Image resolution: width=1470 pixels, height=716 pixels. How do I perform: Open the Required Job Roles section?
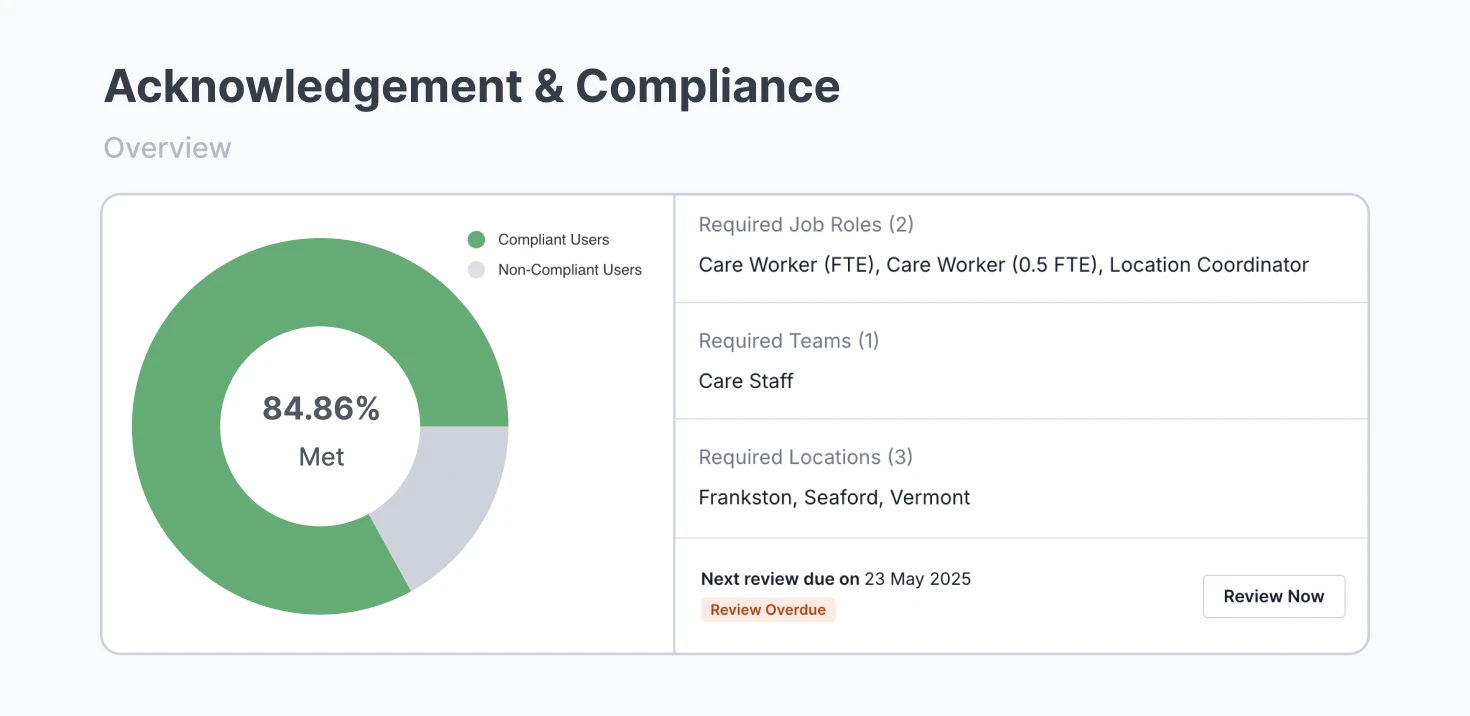point(806,224)
